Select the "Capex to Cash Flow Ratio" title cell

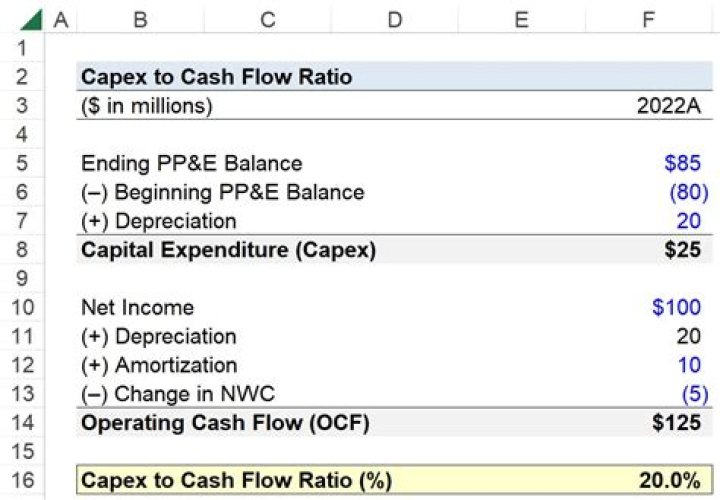pyautogui.click(x=216, y=77)
